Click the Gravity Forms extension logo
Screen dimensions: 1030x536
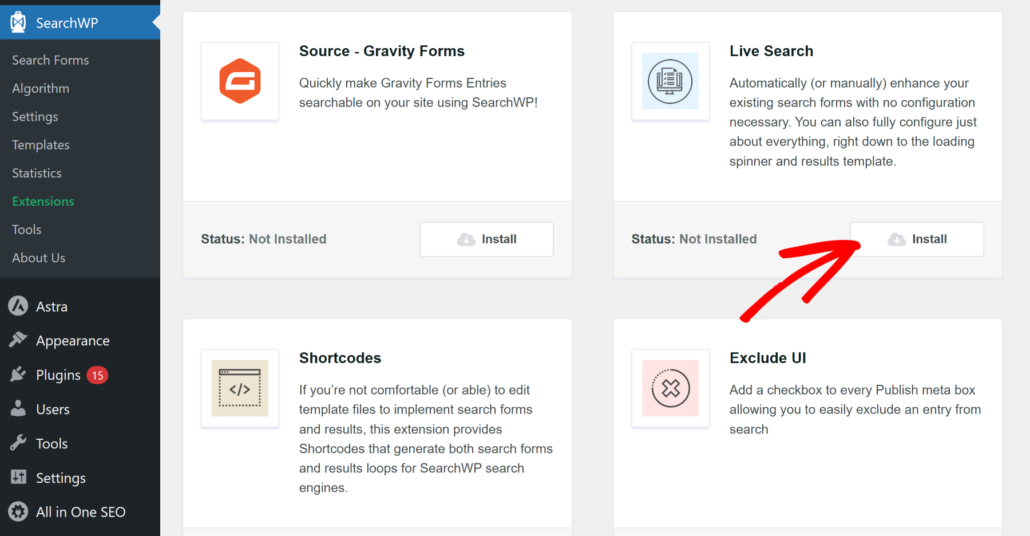pos(240,81)
